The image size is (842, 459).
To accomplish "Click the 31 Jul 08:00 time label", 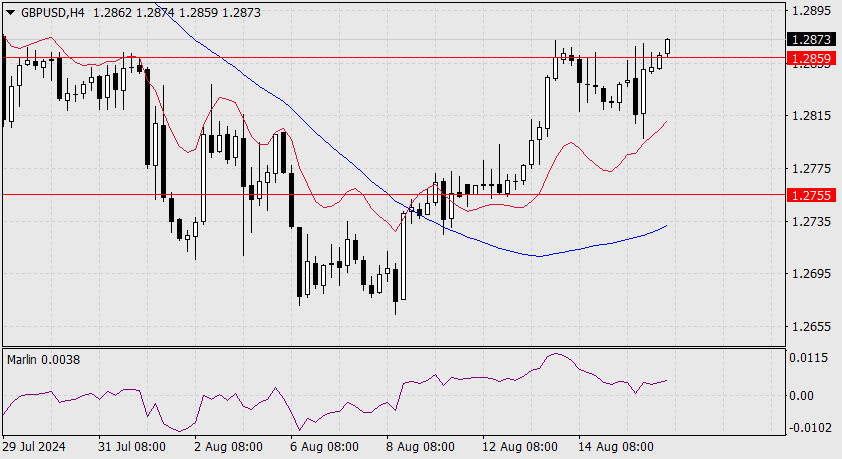I will point(132,447).
